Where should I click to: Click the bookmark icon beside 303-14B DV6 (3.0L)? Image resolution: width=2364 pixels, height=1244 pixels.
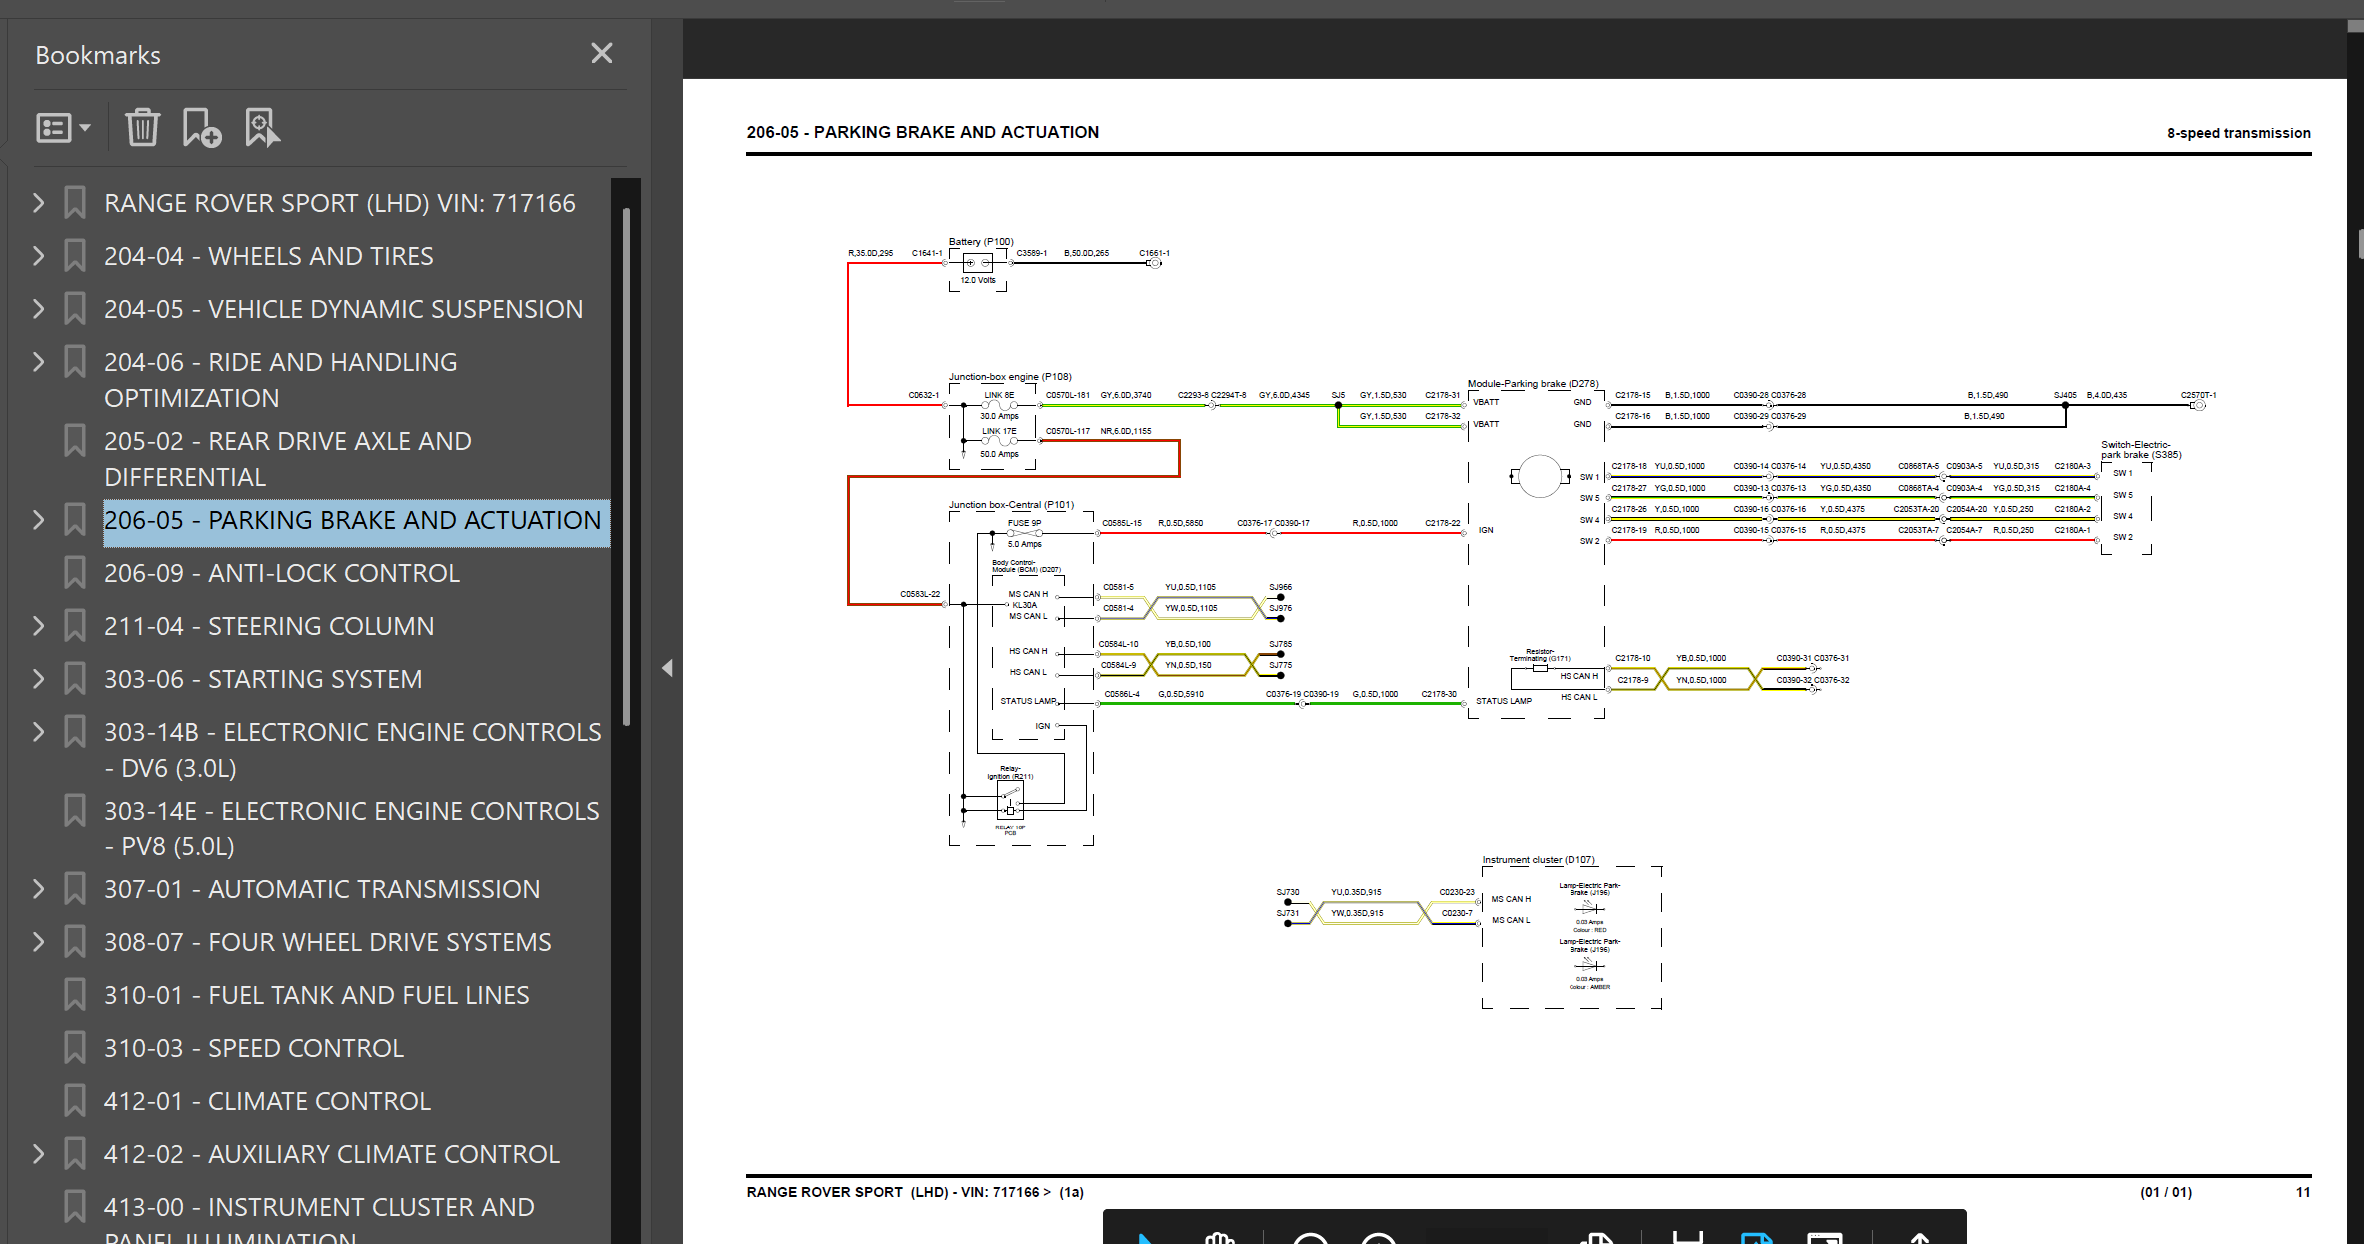click(75, 732)
